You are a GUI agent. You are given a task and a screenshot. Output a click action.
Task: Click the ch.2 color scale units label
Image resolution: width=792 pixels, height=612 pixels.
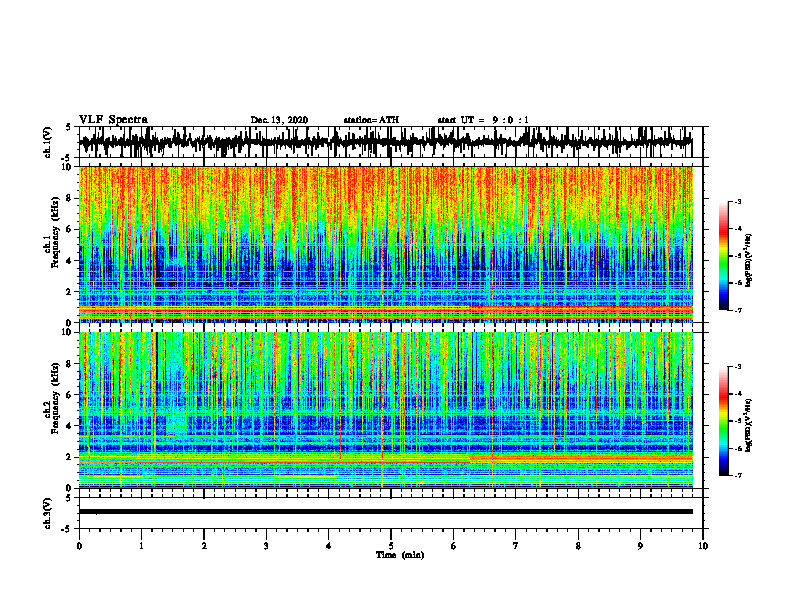pyautogui.click(x=749, y=425)
